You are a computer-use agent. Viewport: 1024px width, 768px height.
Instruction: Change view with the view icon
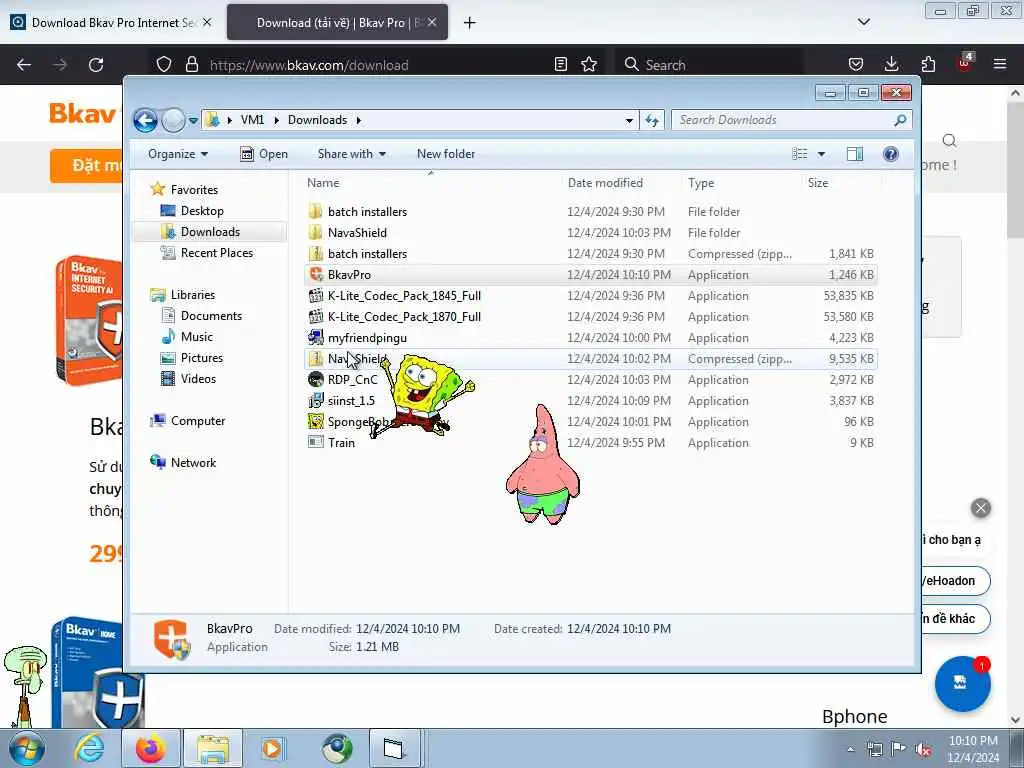click(800, 154)
